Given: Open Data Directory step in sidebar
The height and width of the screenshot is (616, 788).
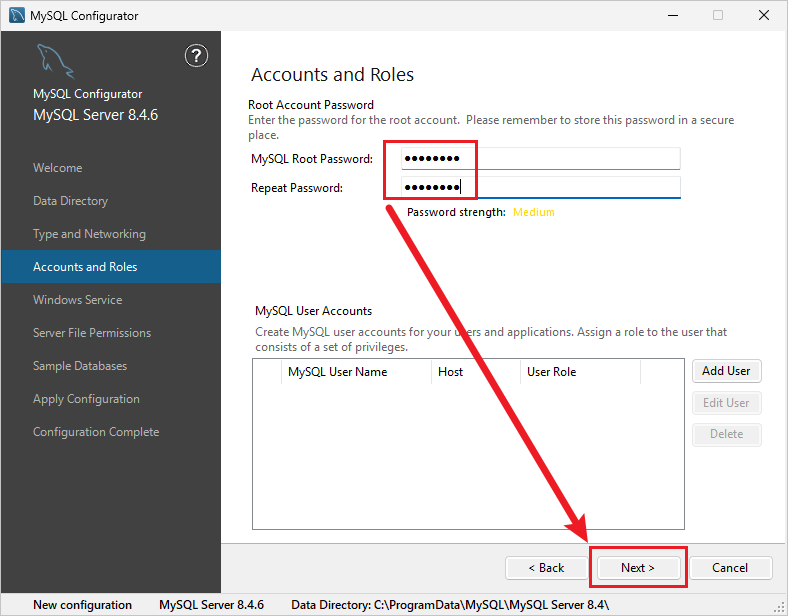Looking at the screenshot, I should coord(70,201).
